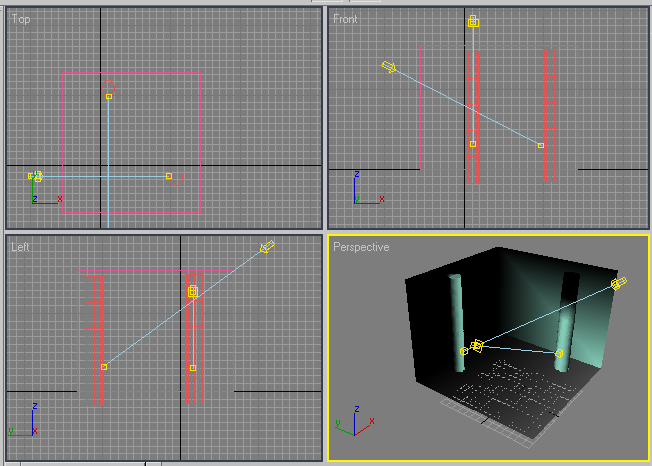Activate the Front viewport via its label
The height and width of the screenshot is (466, 652).
click(x=345, y=19)
